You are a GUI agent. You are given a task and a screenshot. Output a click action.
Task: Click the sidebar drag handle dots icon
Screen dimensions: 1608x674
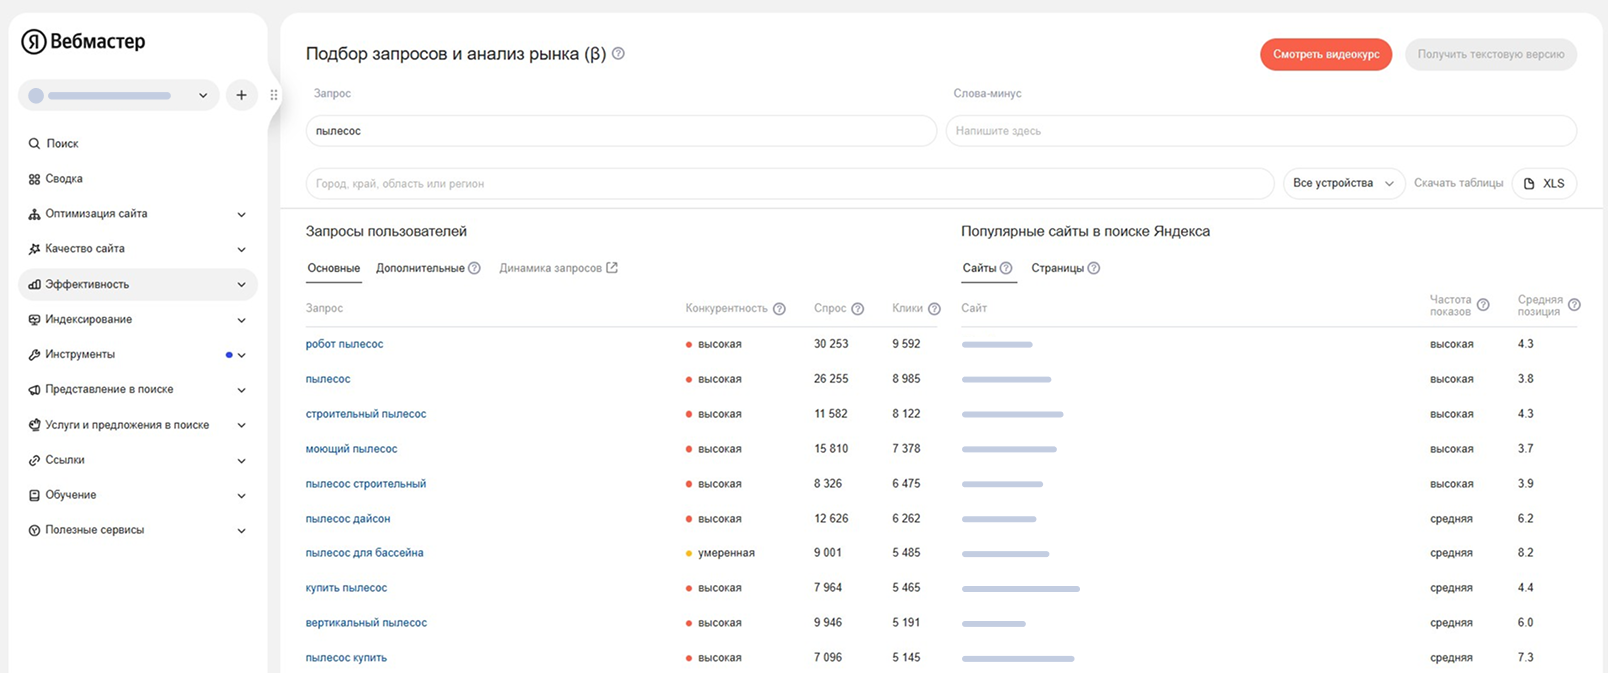[274, 95]
